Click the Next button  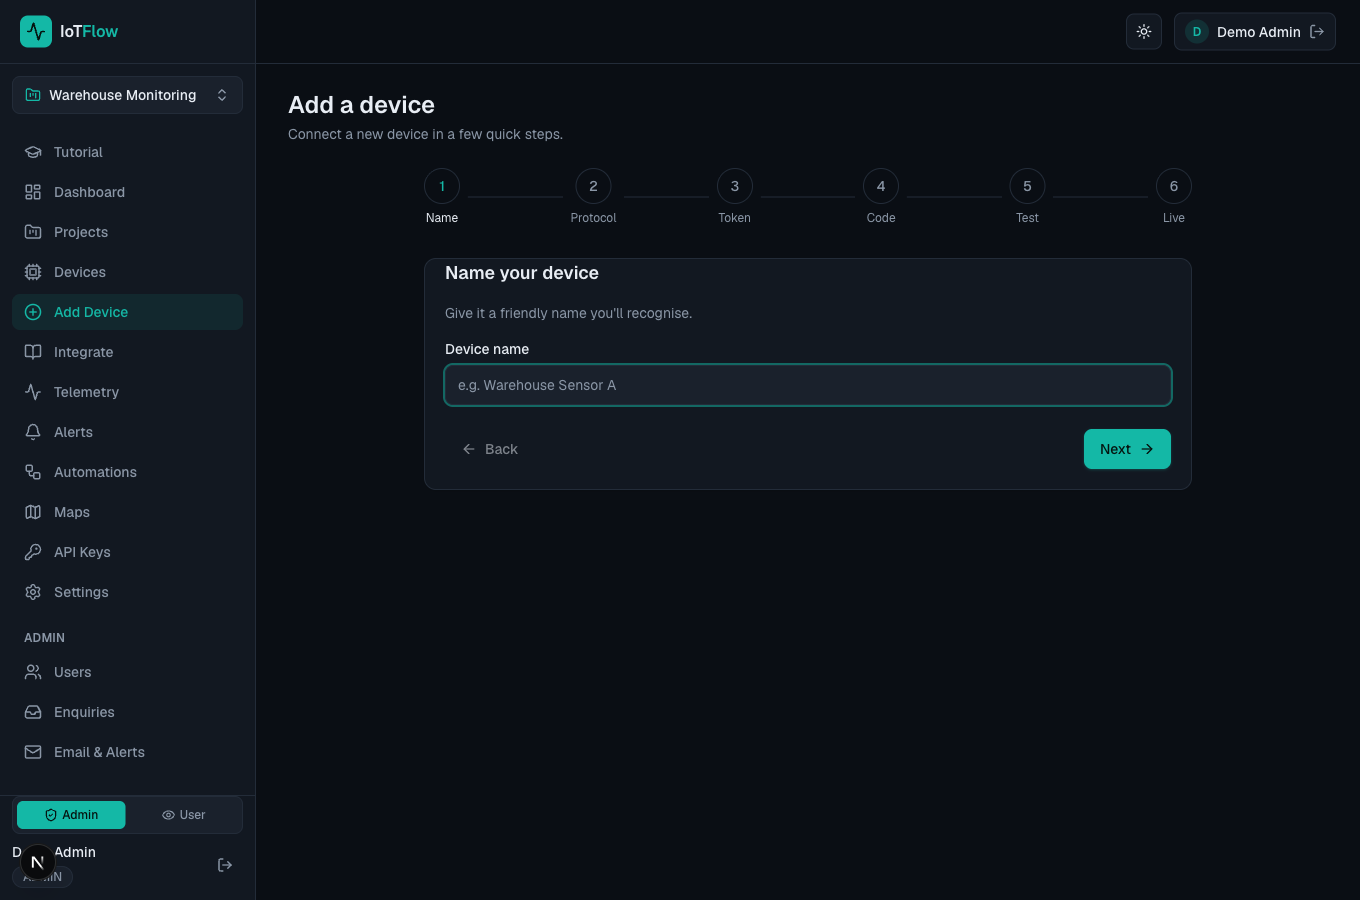coord(1127,449)
